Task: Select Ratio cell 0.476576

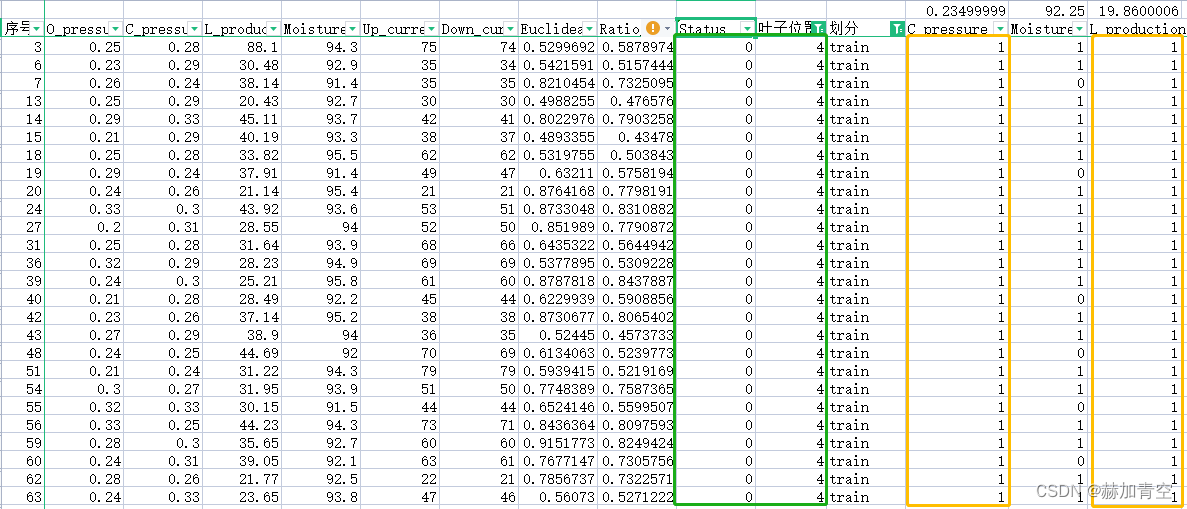Action: 637,101
